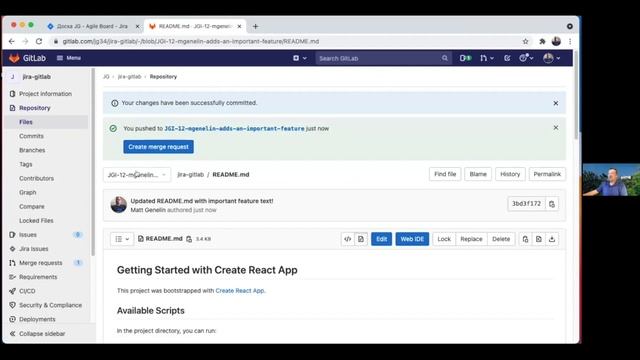The image size is (640, 360).
Task: Click the Lock button
Action: 444,239
